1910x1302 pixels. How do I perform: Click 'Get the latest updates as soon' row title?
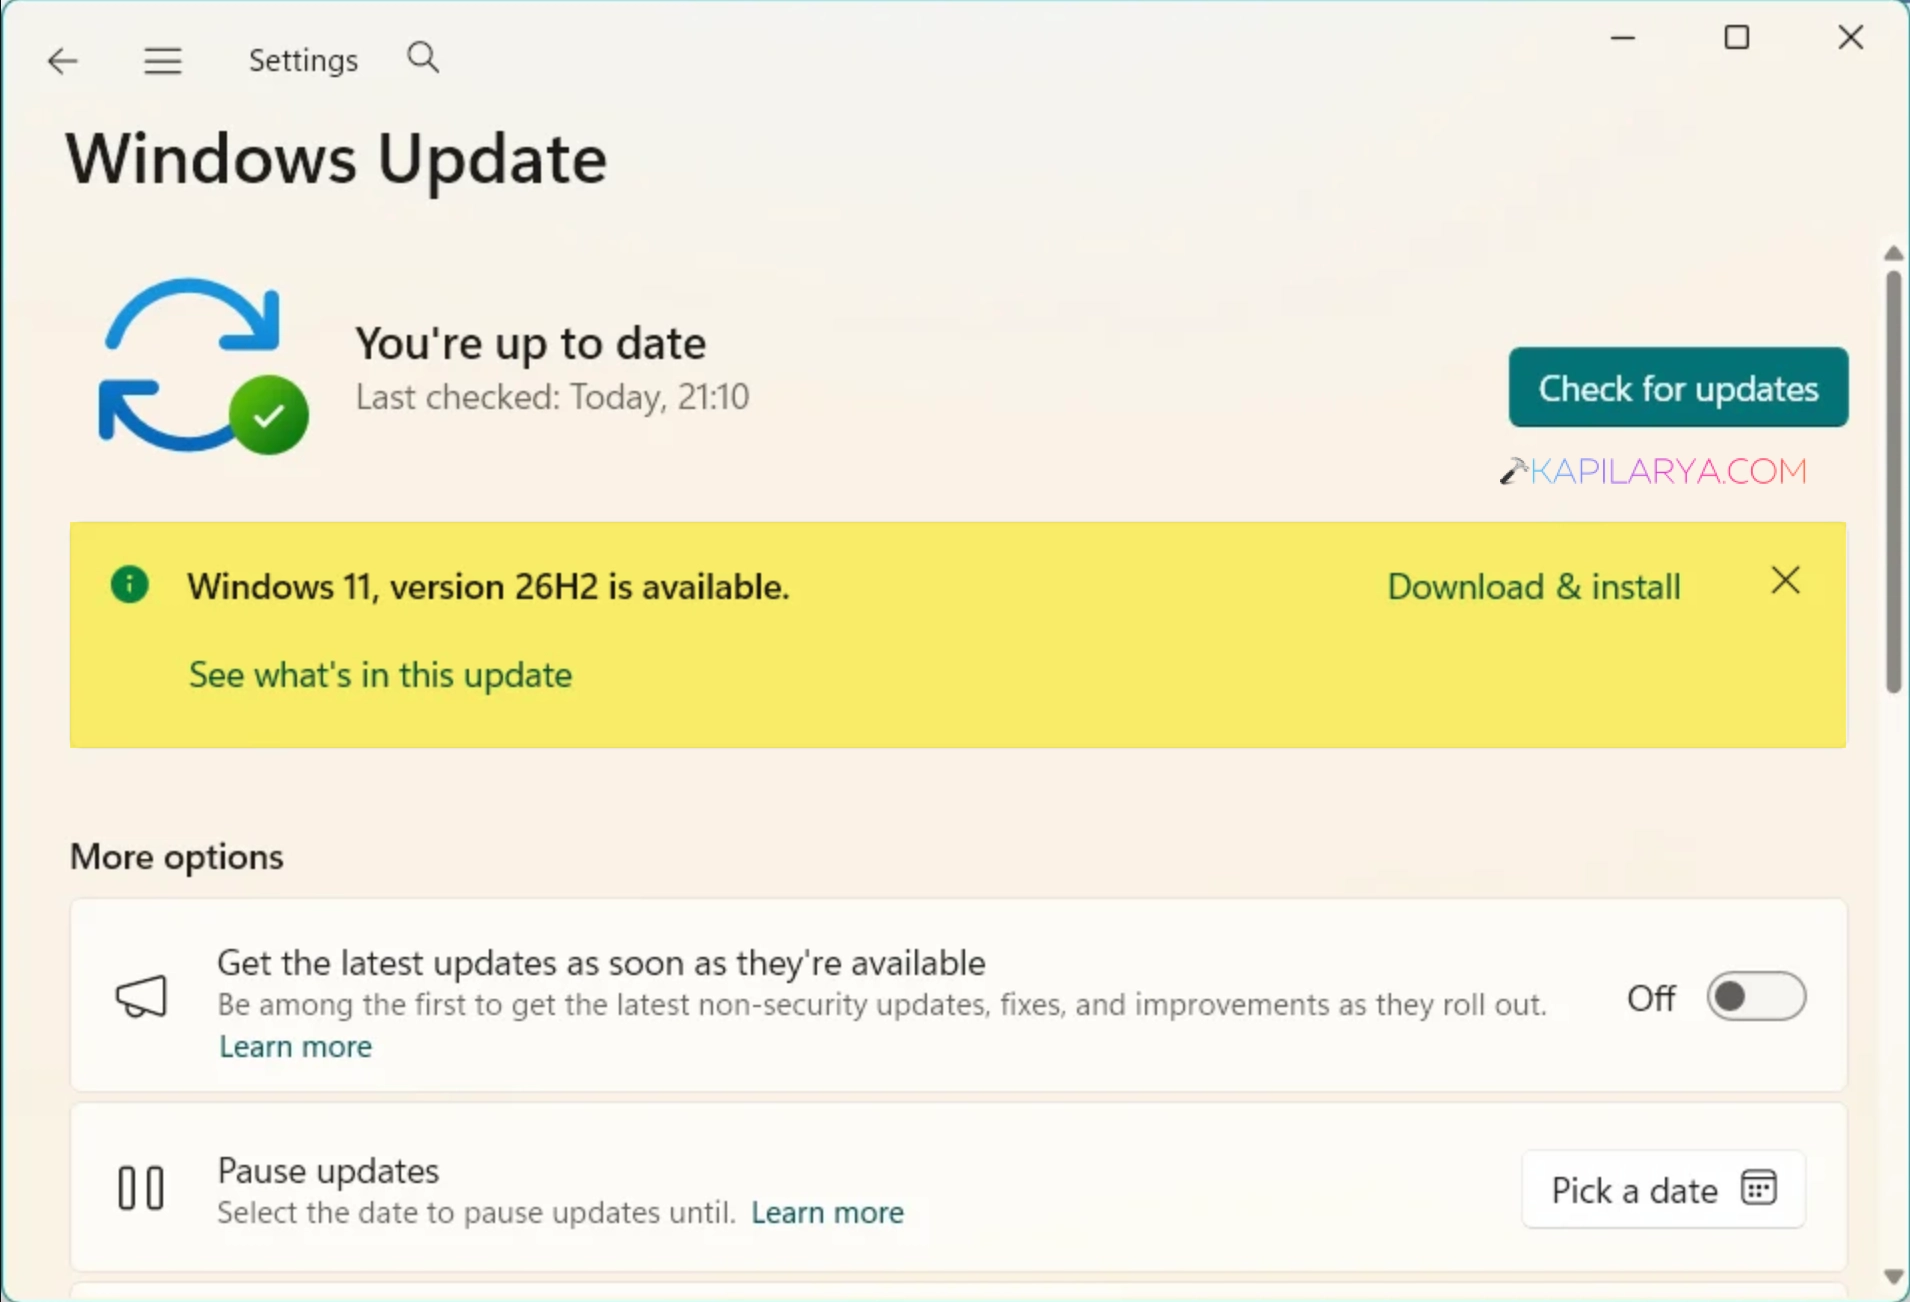pyautogui.click(x=602, y=963)
